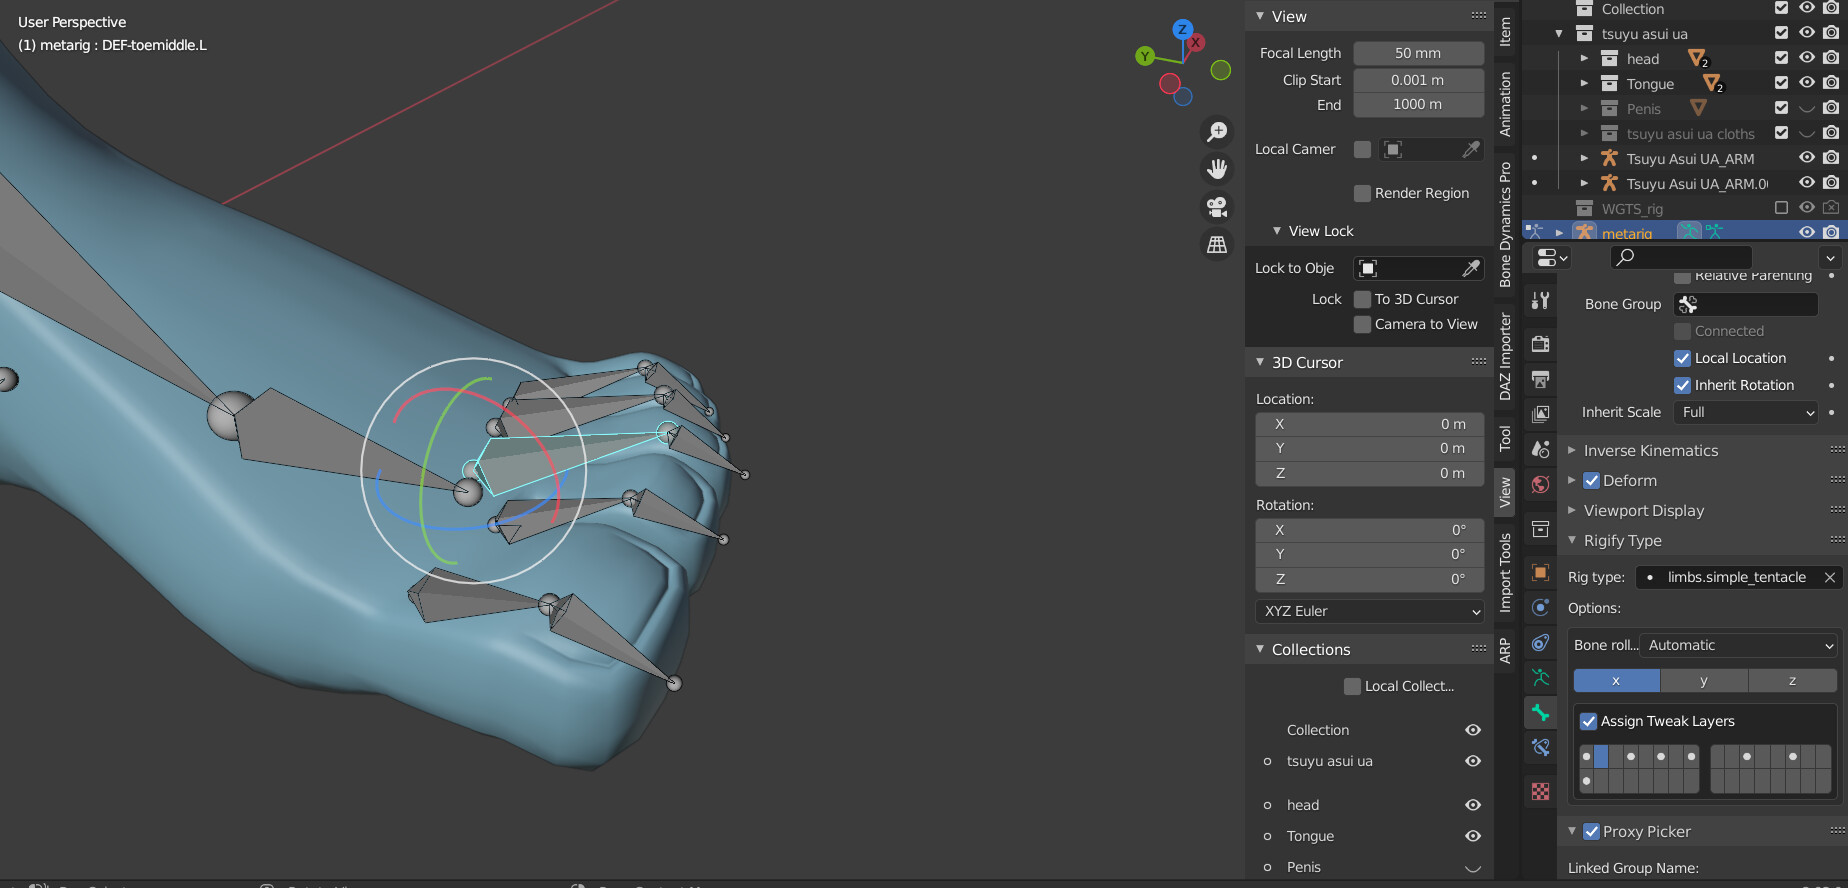Click the blue Z axis on navigation gizmo
Screen dimensions: 1848x888
(1183, 29)
